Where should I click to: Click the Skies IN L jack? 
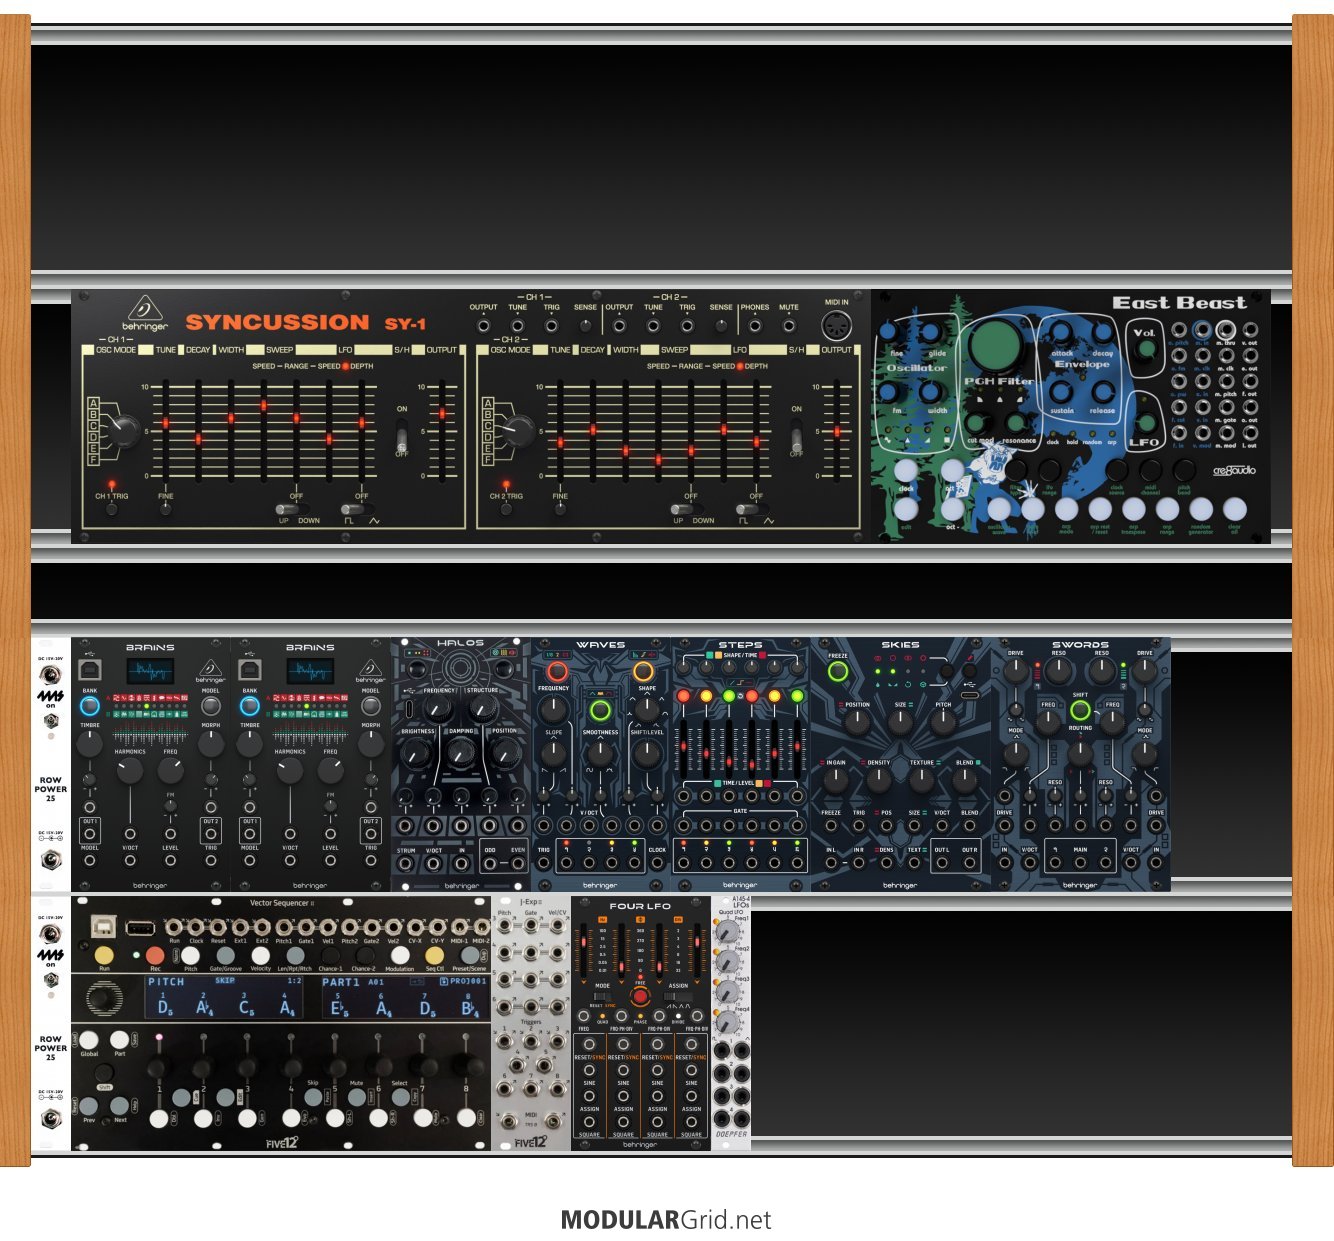click(831, 864)
